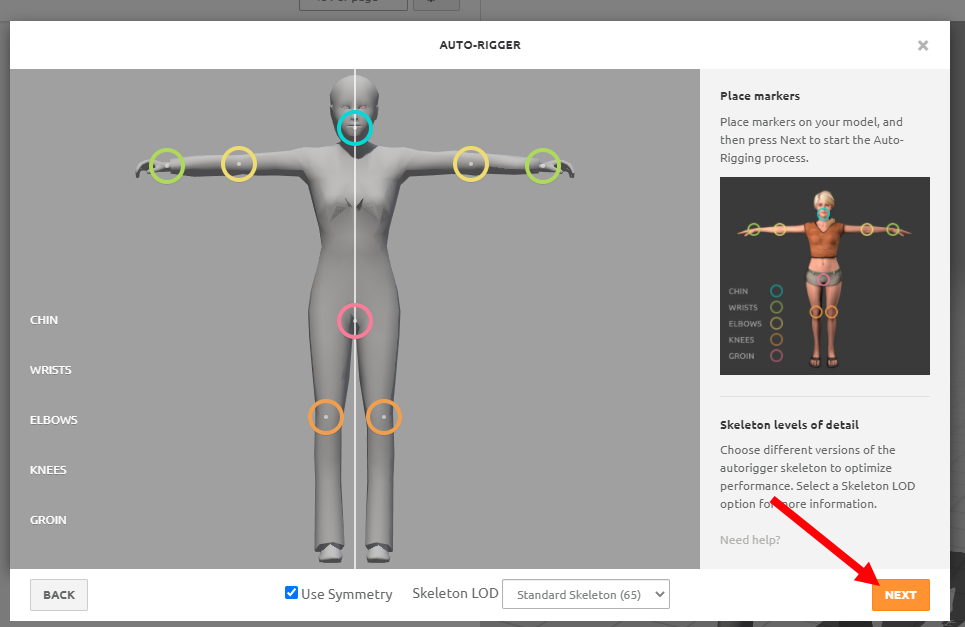Select the green wrist marker on the left hand
Image resolution: width=965 pixels, height=627 pixels.
[x=167, y=166]
